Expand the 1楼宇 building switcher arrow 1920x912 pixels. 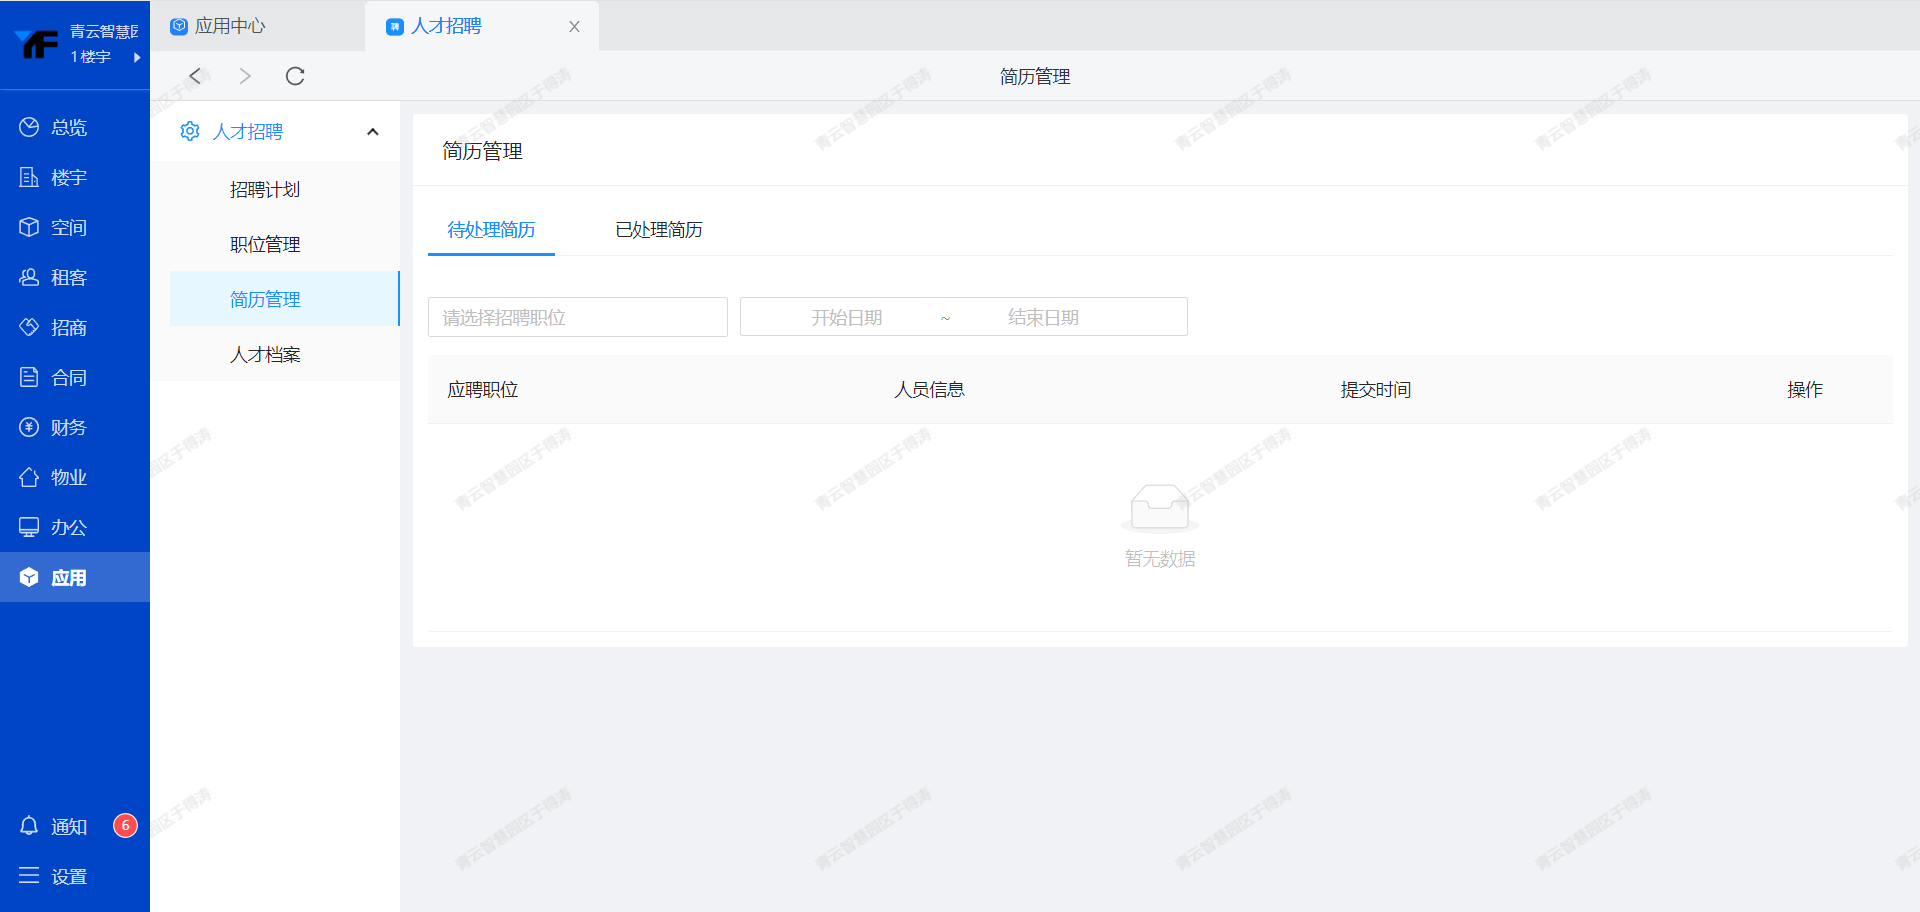[x=136, y=57]
